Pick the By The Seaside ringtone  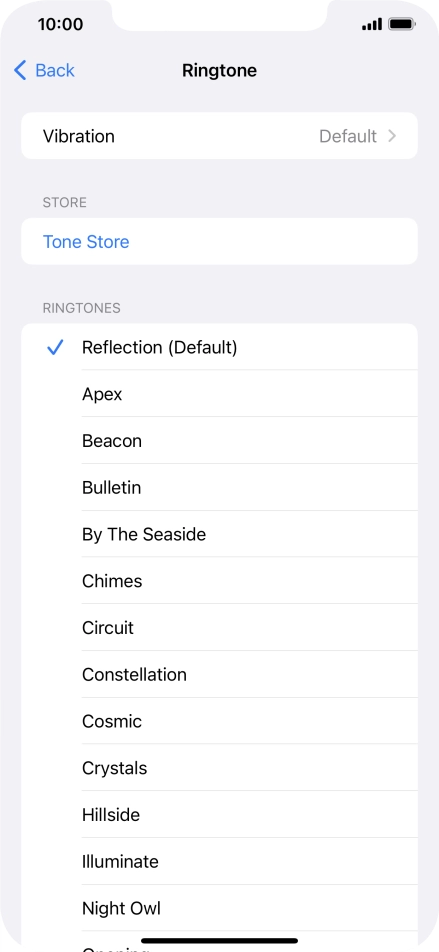click(x=219, y=534)
